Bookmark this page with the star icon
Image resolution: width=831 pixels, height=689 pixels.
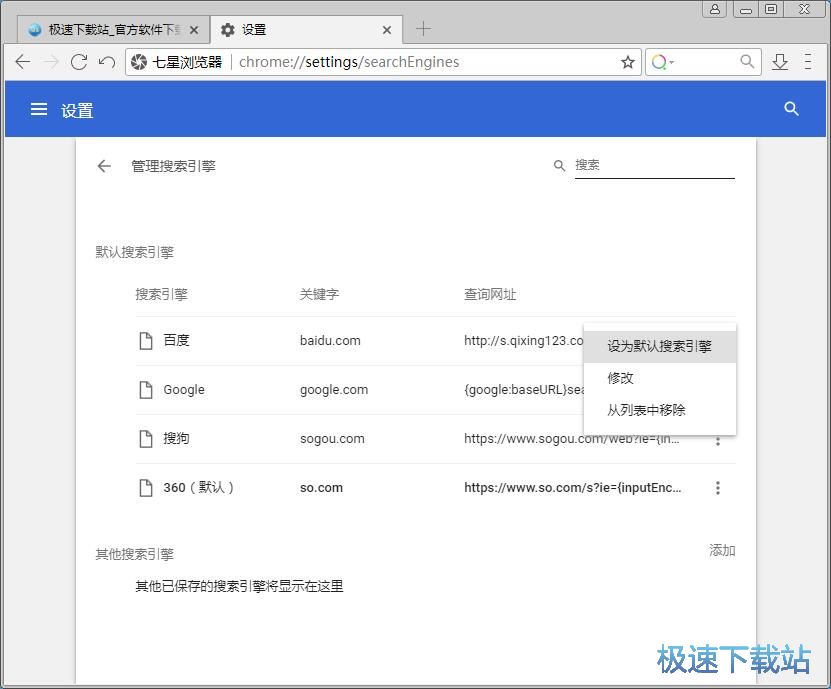click(628, 62)
